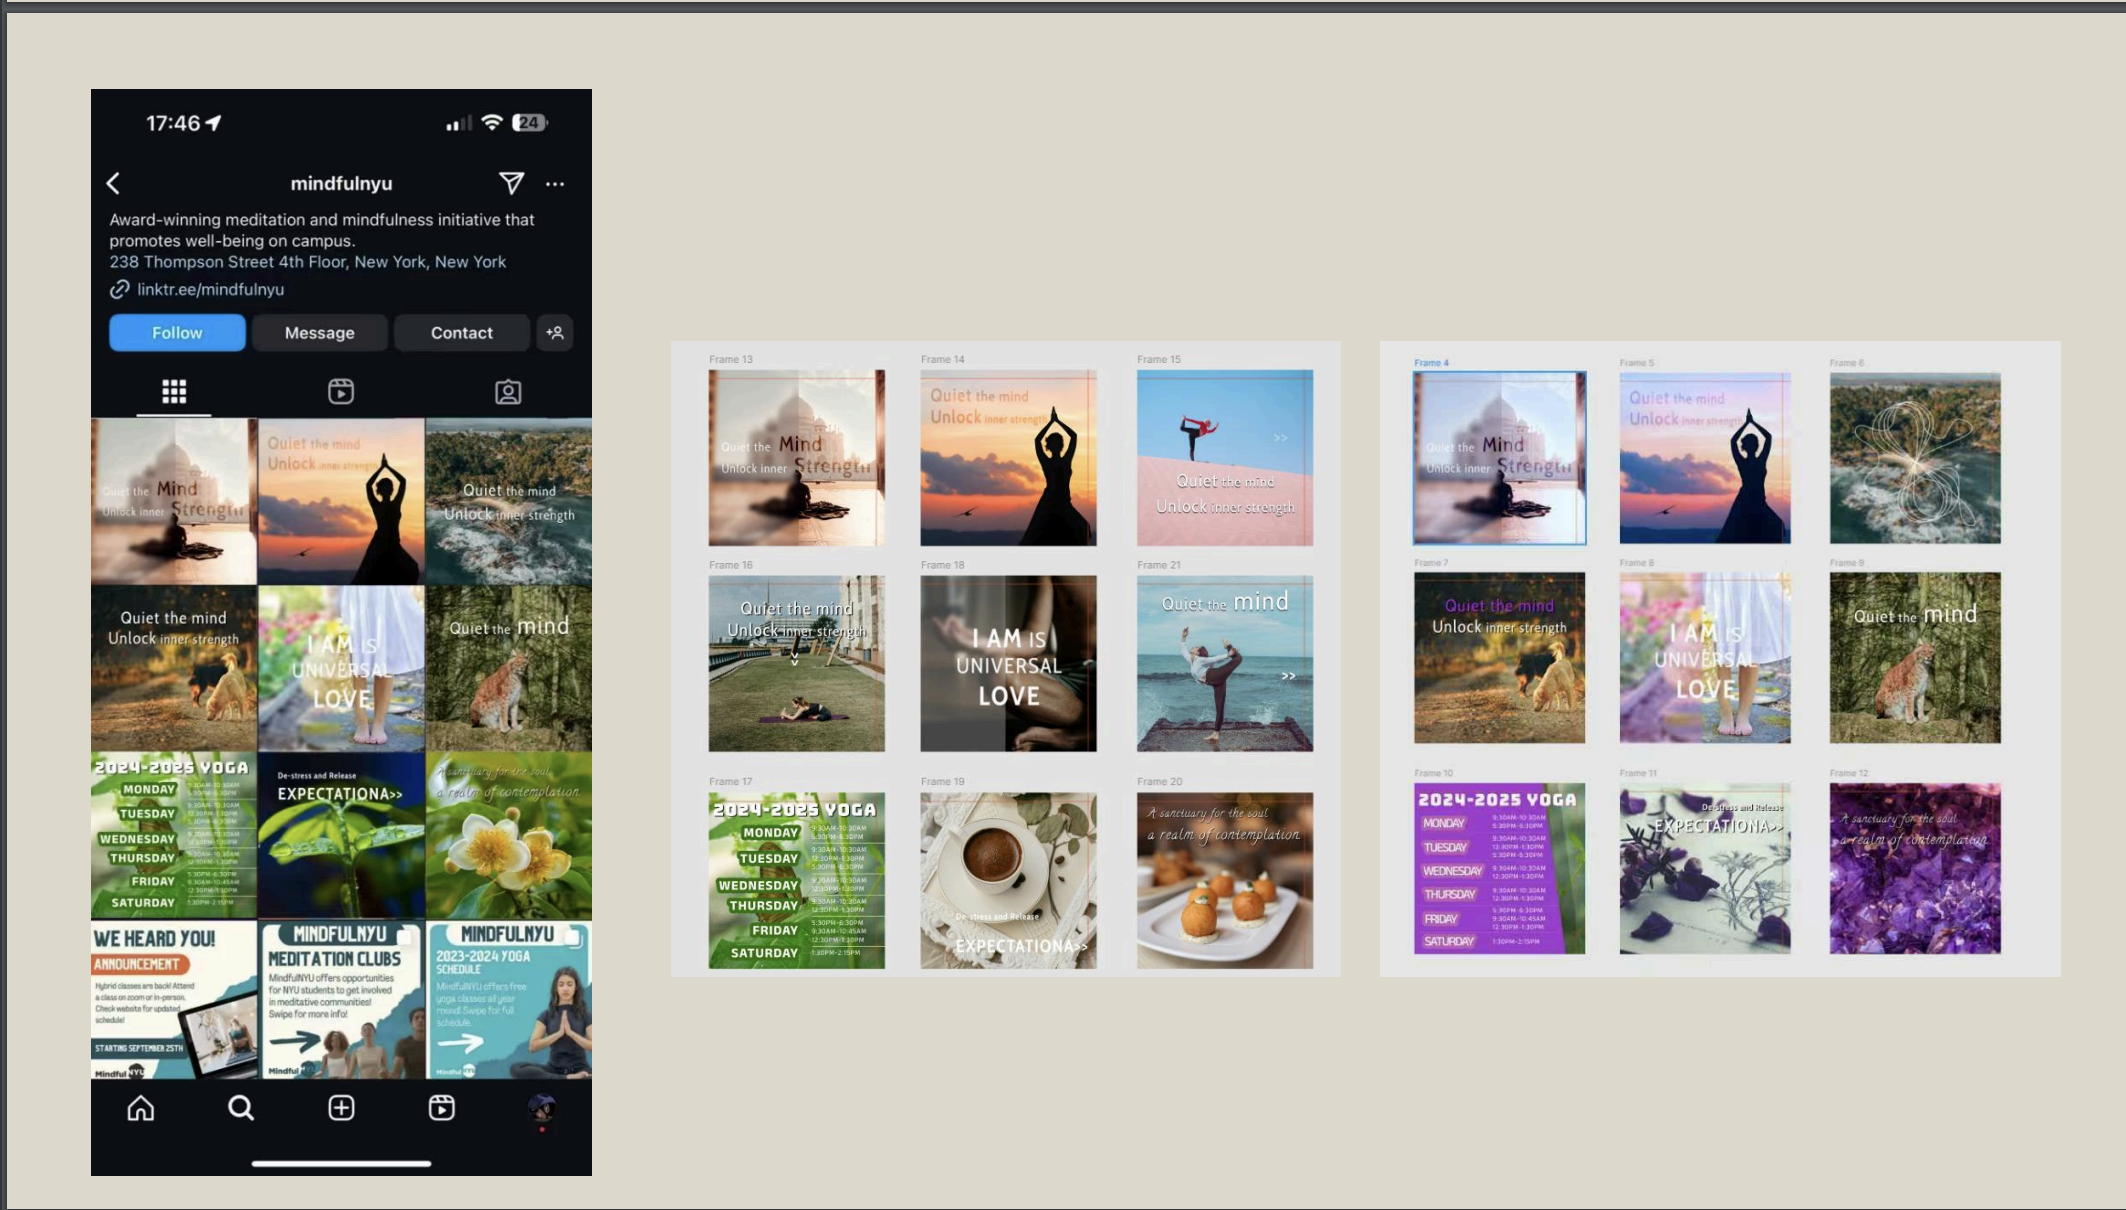This screenshot has height=1210, width=2126.
Task: Open the 238 Thompson Street address link
Action: [307, 261]
